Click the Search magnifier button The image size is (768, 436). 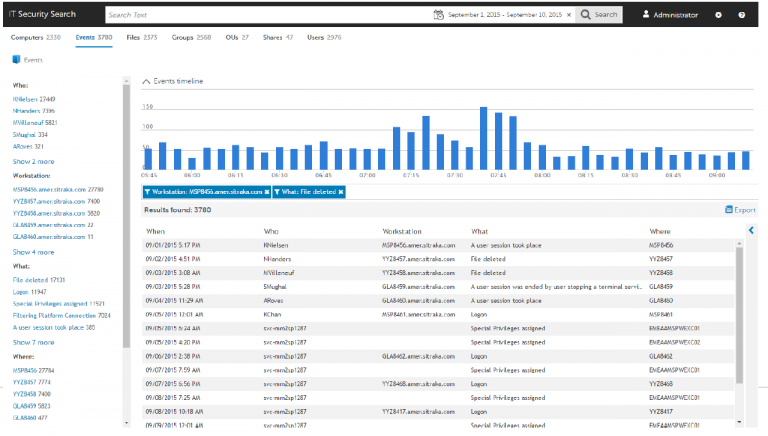point(599,15)
